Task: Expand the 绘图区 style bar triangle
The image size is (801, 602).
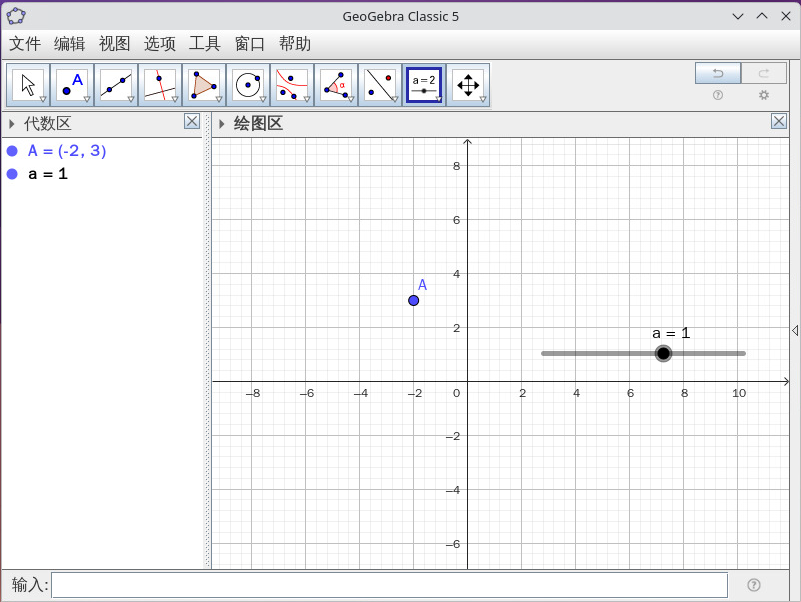Action: coord(222,124)
